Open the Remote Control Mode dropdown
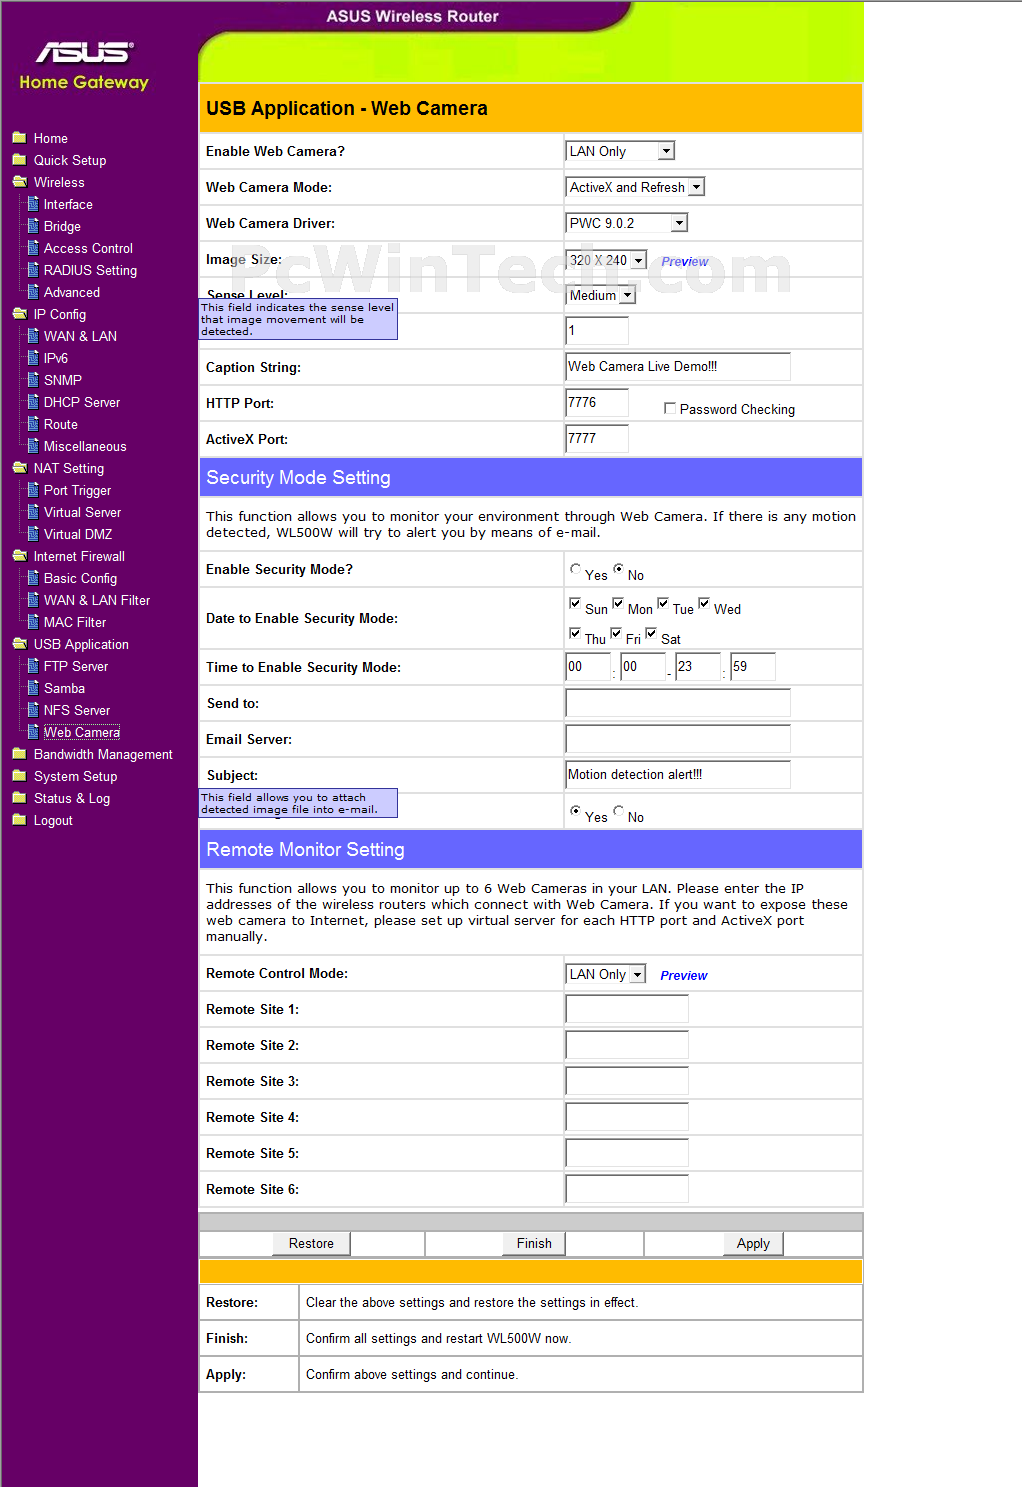This screenshot has height=1487, width=1022. 606,974
